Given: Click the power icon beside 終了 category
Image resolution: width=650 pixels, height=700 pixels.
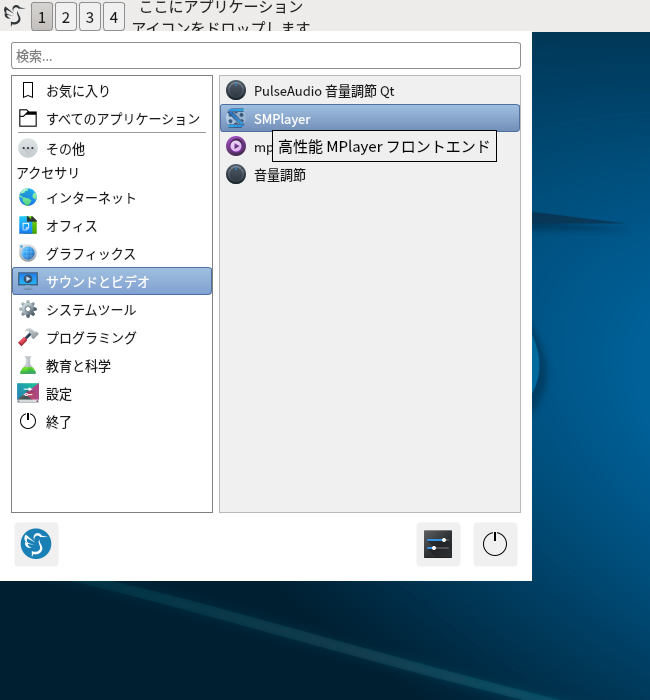Looking at the screenshot, I should click(28, 421).
